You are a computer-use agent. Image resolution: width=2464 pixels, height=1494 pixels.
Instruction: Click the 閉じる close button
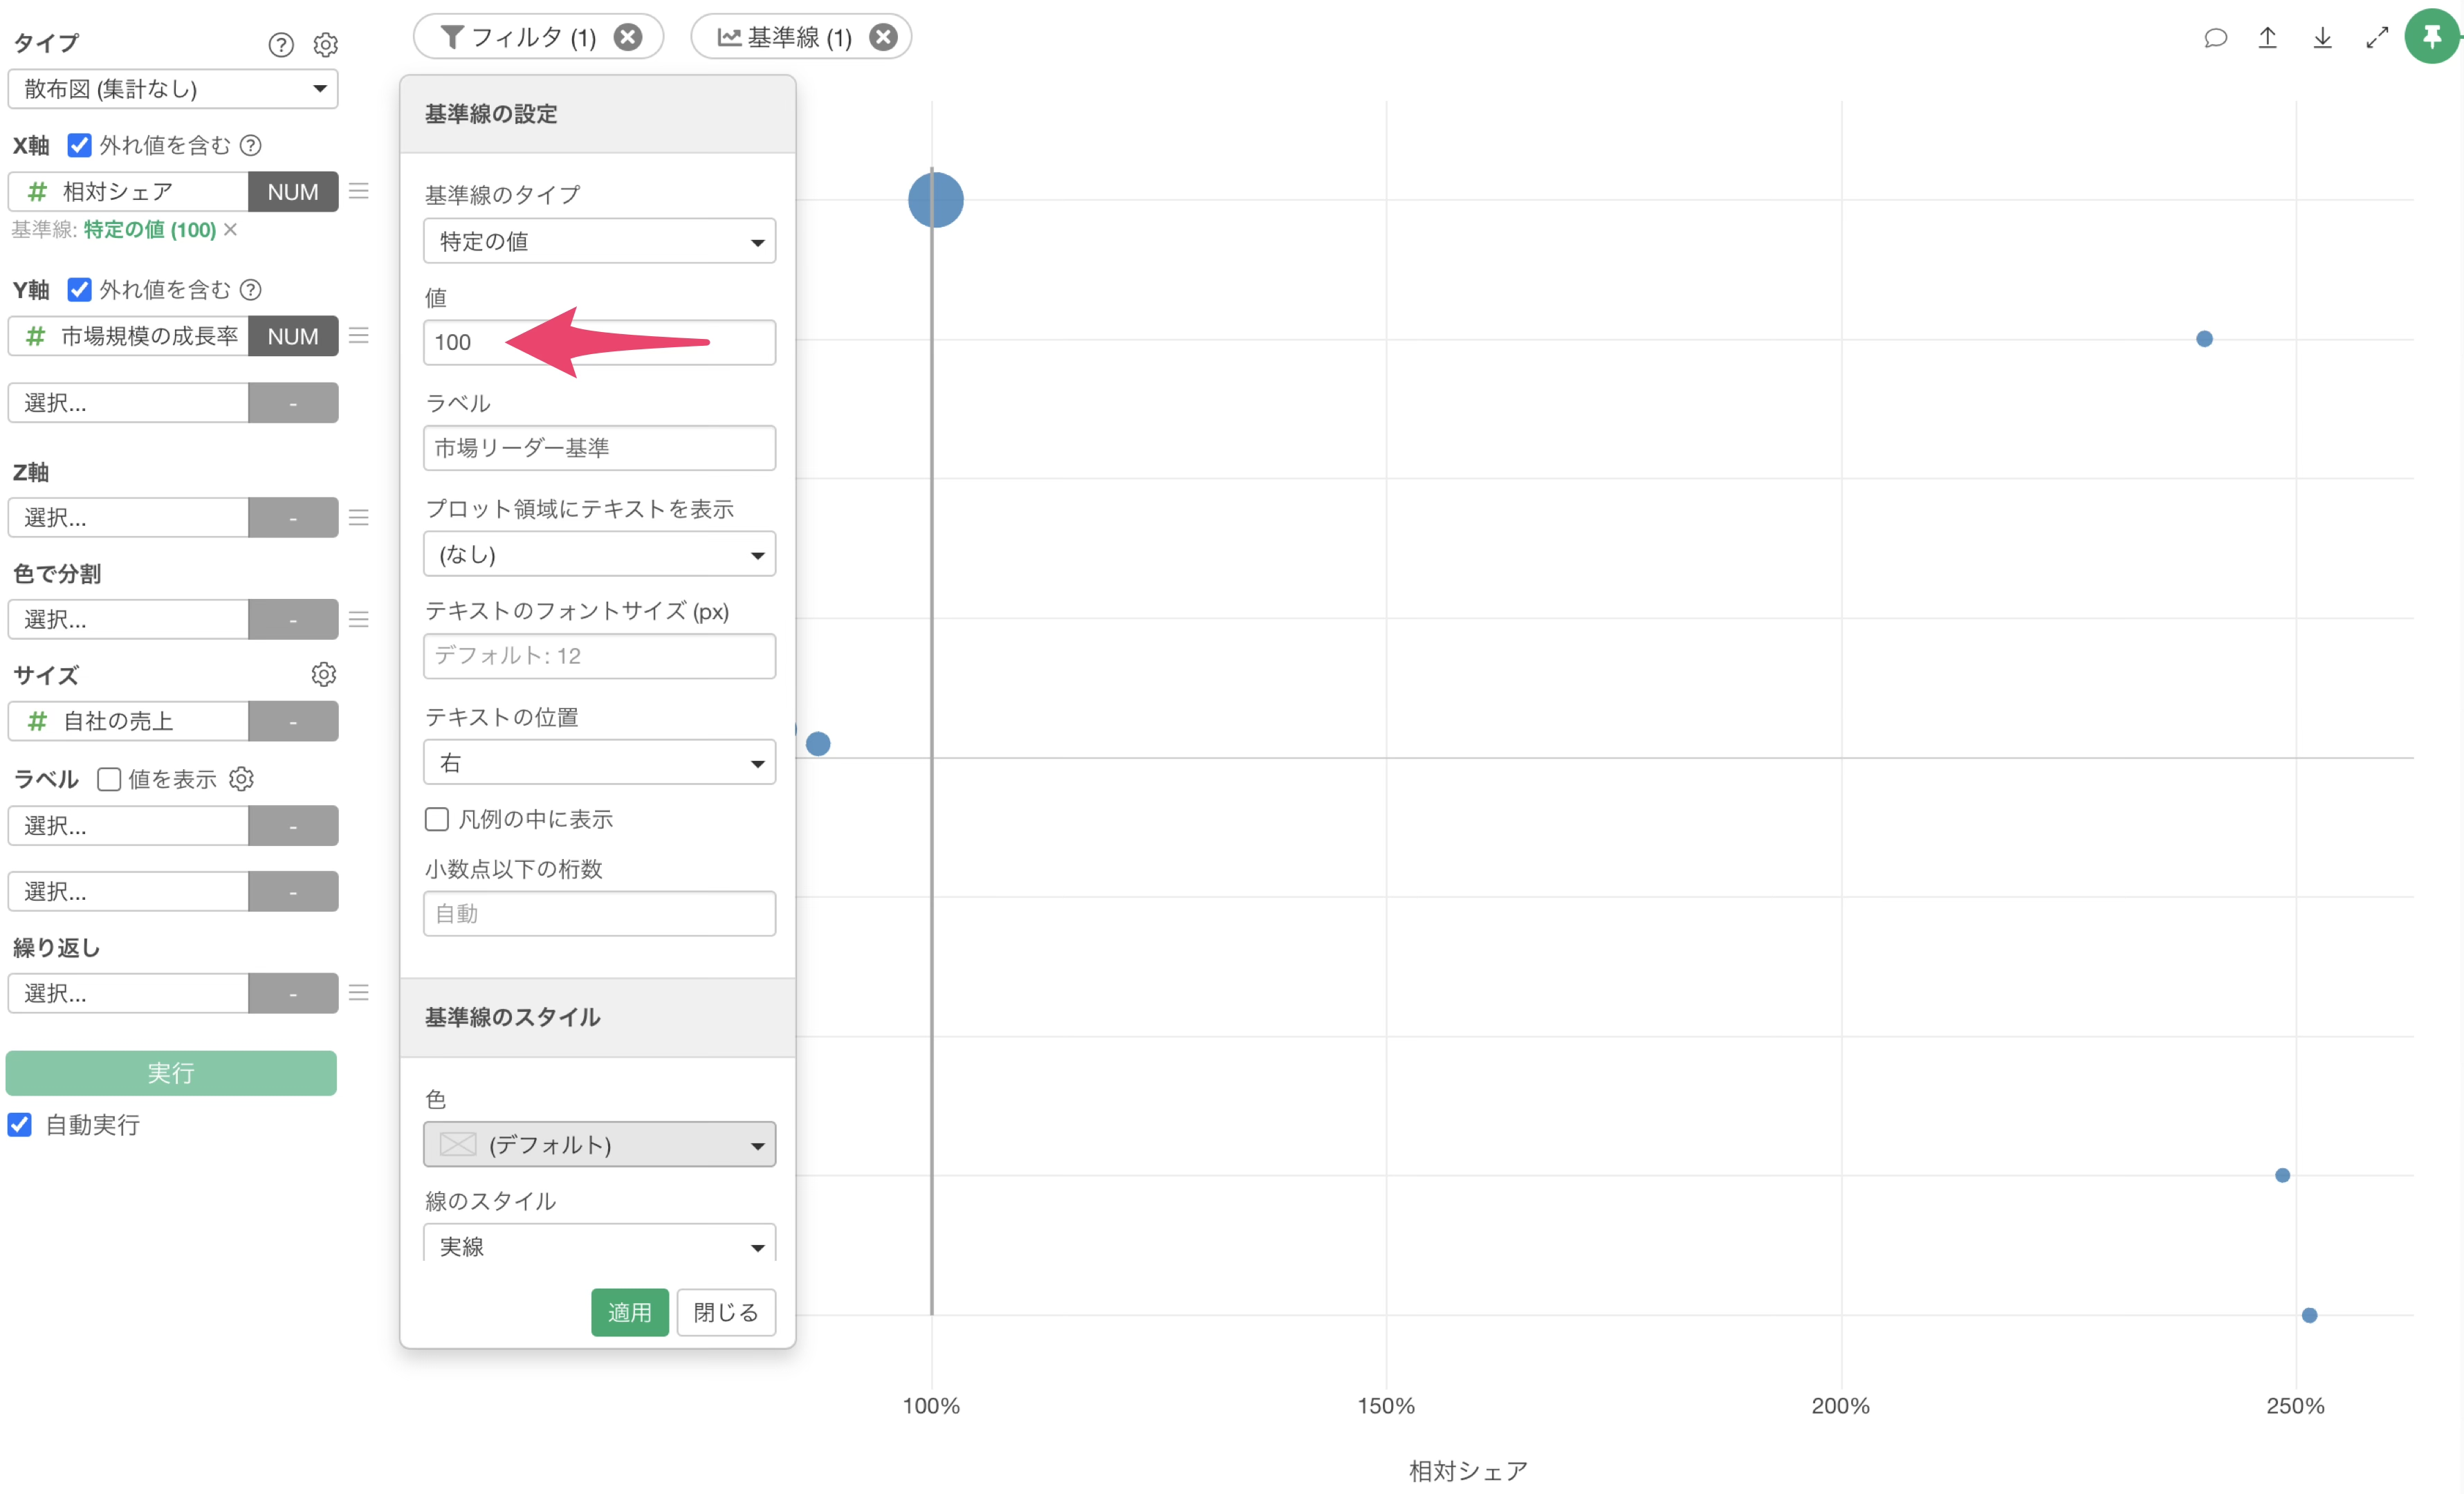pyautogui.click(x=726, y=1312)
